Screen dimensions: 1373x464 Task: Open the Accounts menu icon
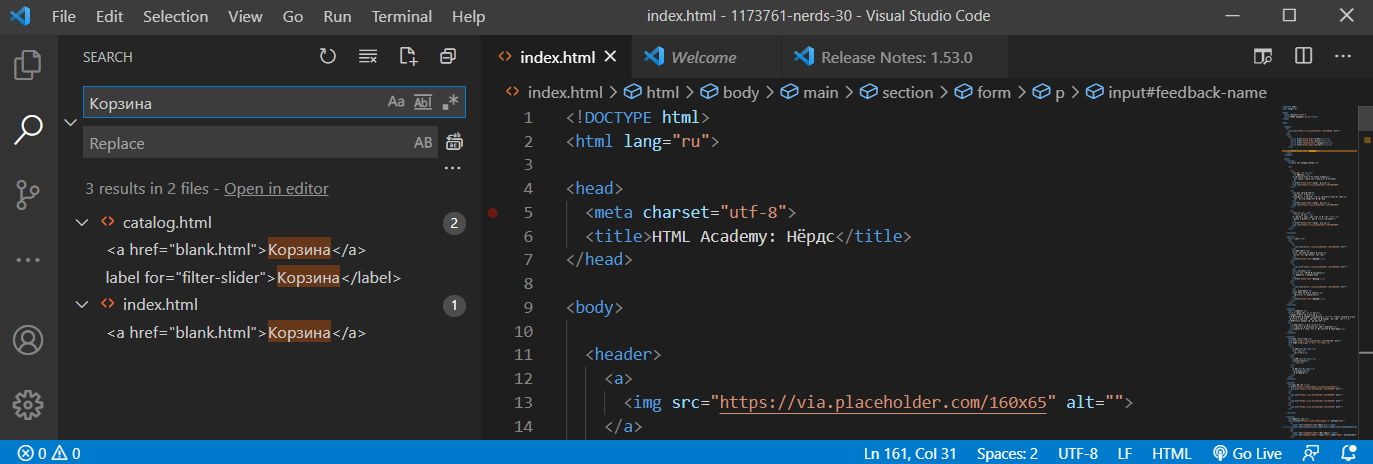28,339
